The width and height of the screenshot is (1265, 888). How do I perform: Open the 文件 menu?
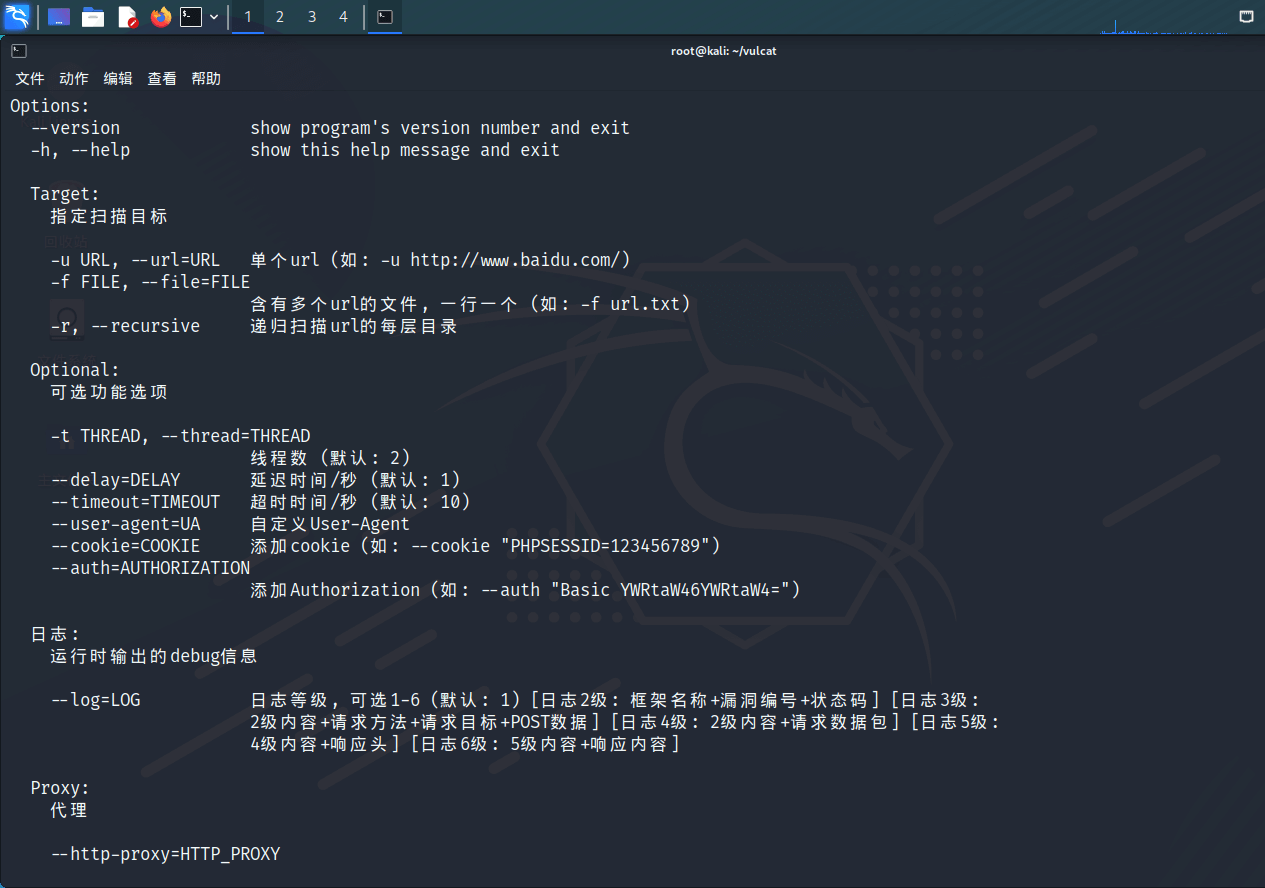click(30, 78)
